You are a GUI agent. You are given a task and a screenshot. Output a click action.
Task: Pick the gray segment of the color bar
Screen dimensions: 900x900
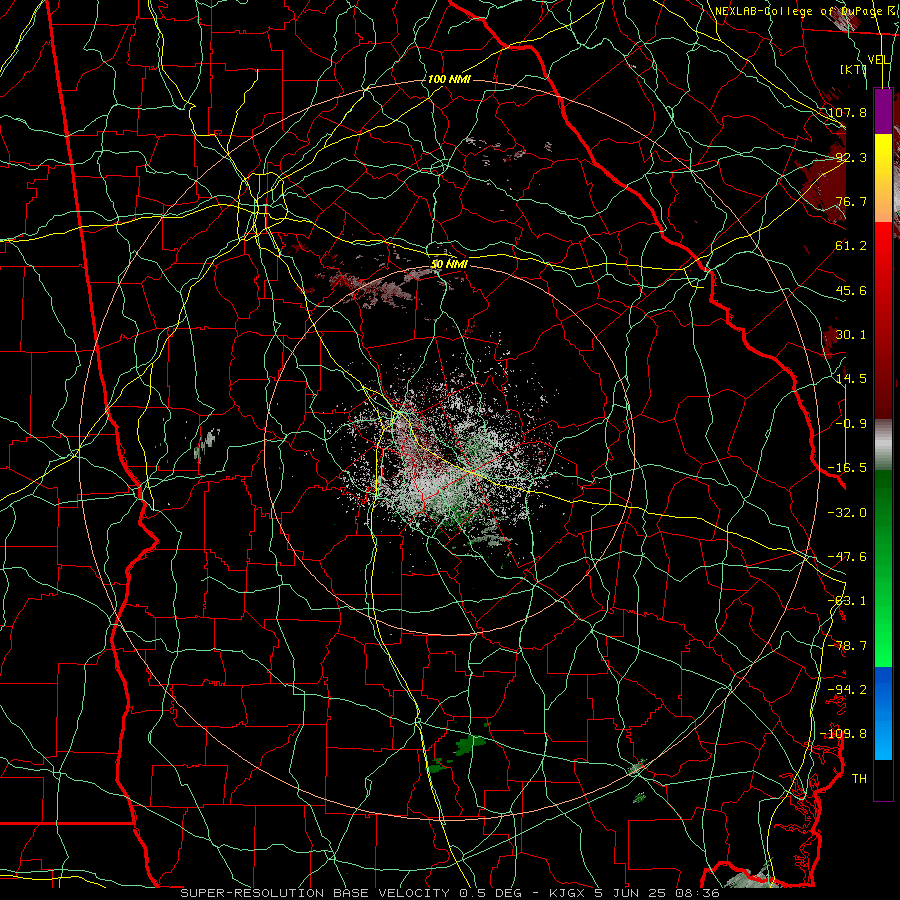coord(883,444)
